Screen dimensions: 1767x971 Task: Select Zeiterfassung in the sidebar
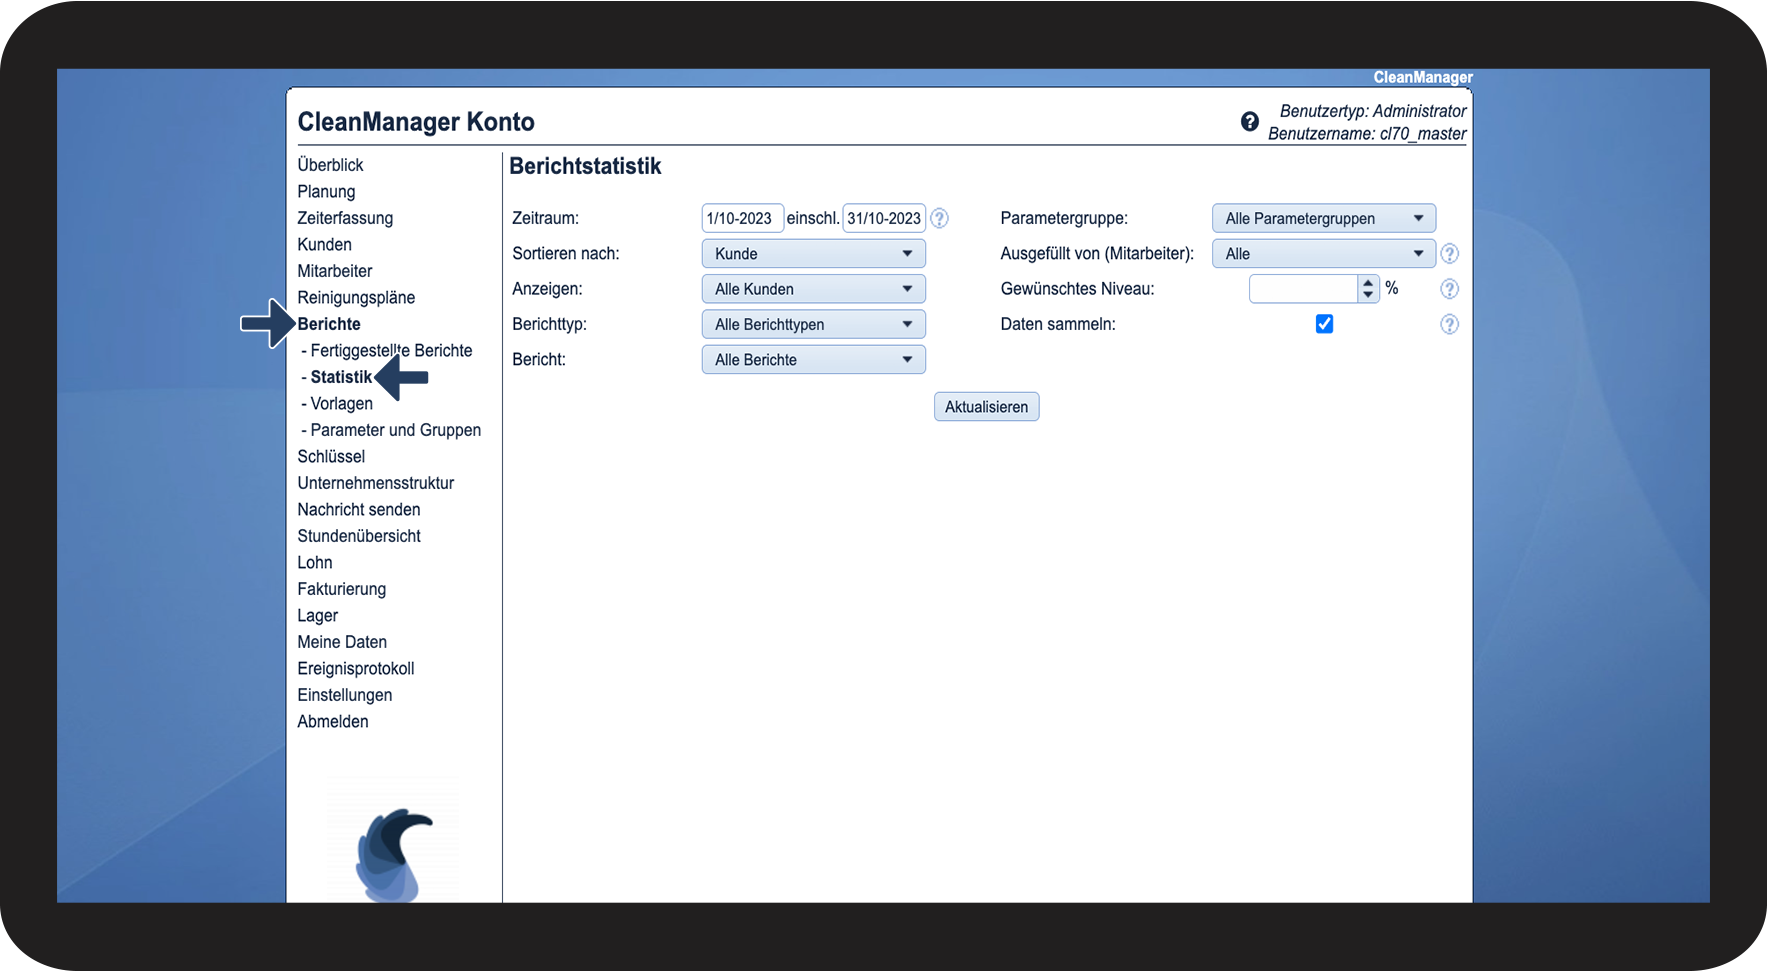345,218
